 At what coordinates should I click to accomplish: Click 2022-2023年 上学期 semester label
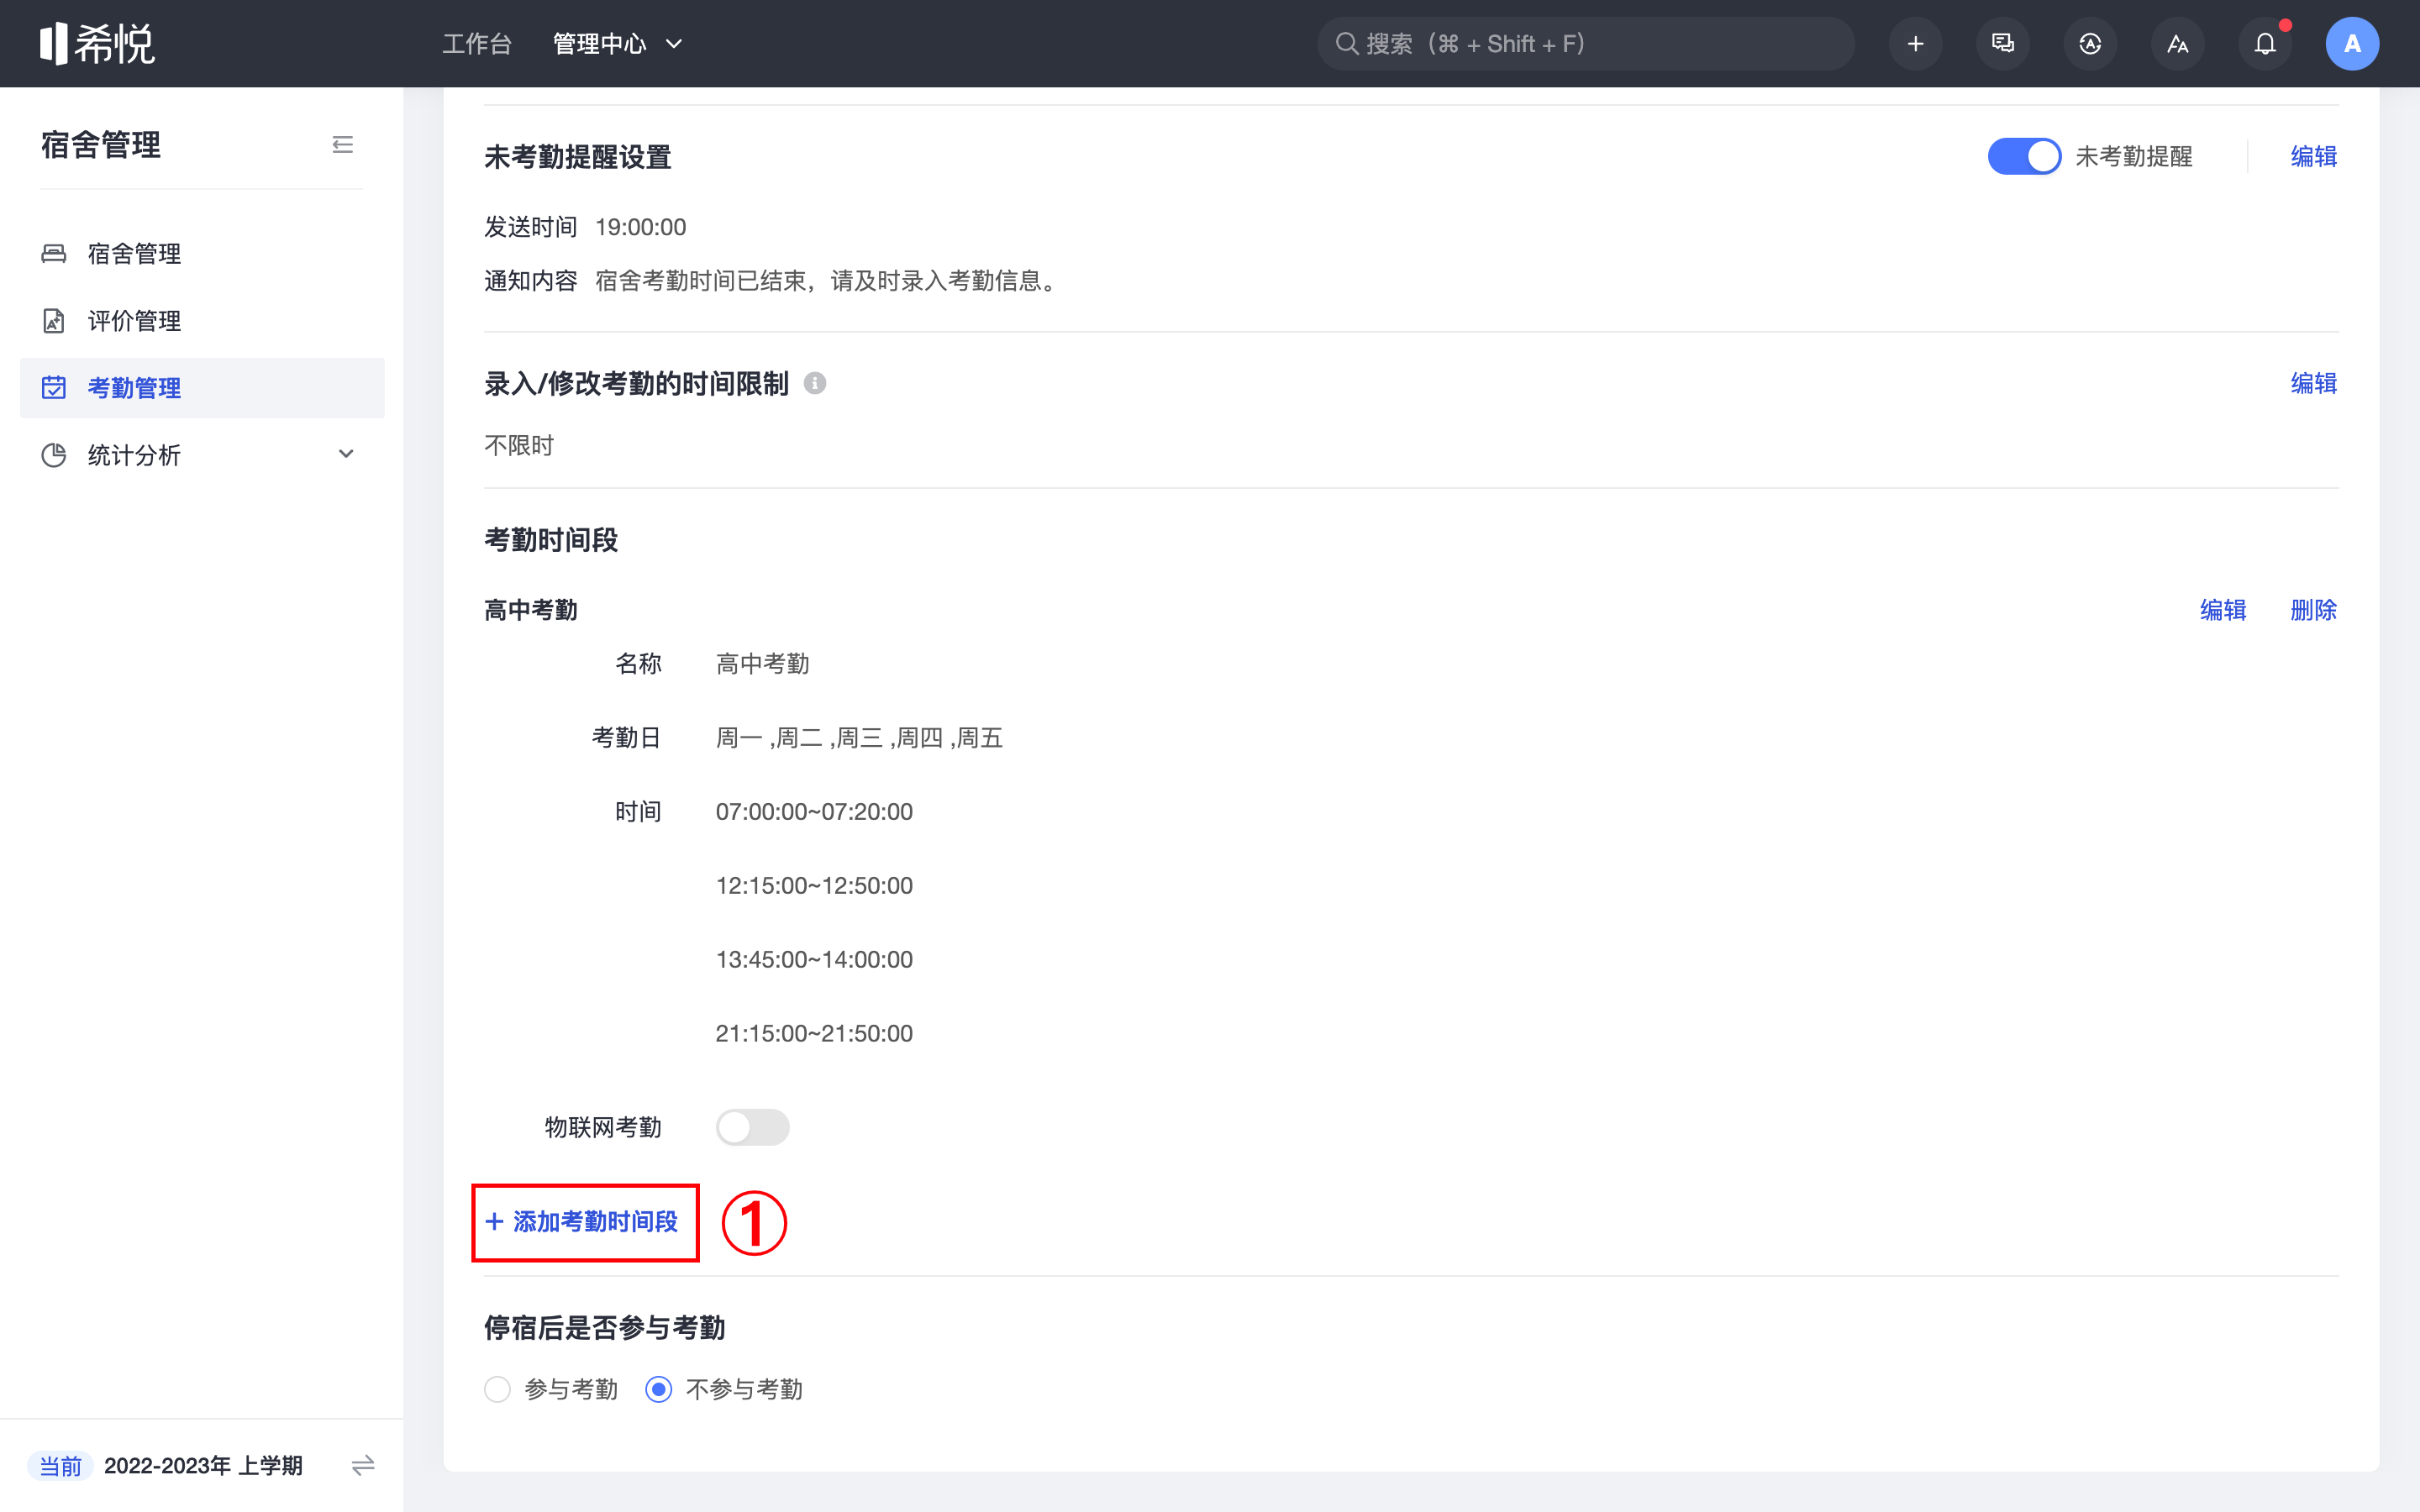click(203, 1466)
